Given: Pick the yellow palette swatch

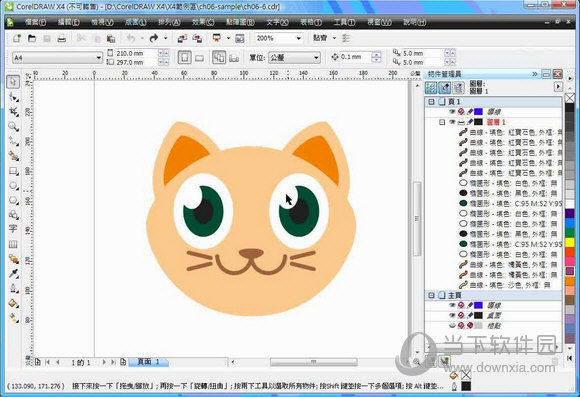Looking at the screenshot, I should (570, 242).
